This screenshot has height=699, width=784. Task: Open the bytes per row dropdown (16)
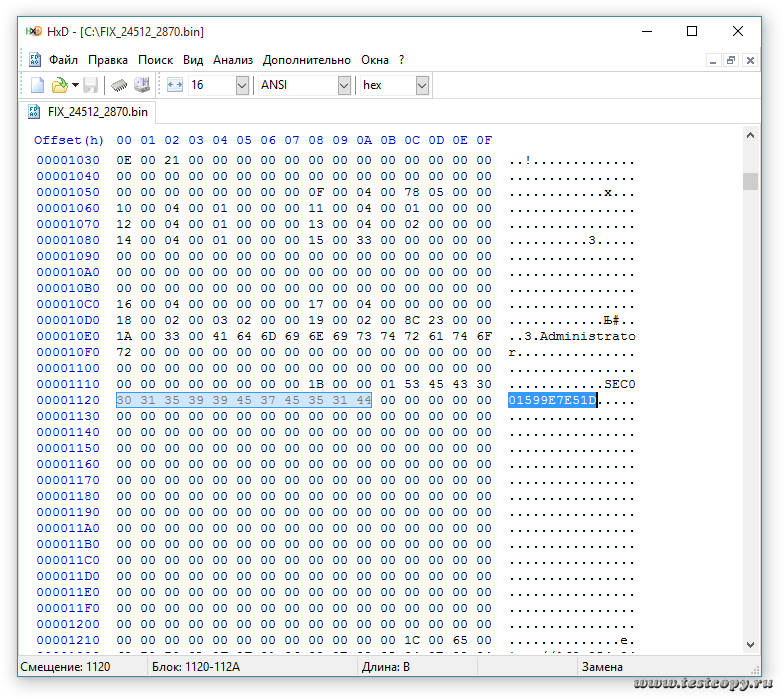tap(242, 86)
